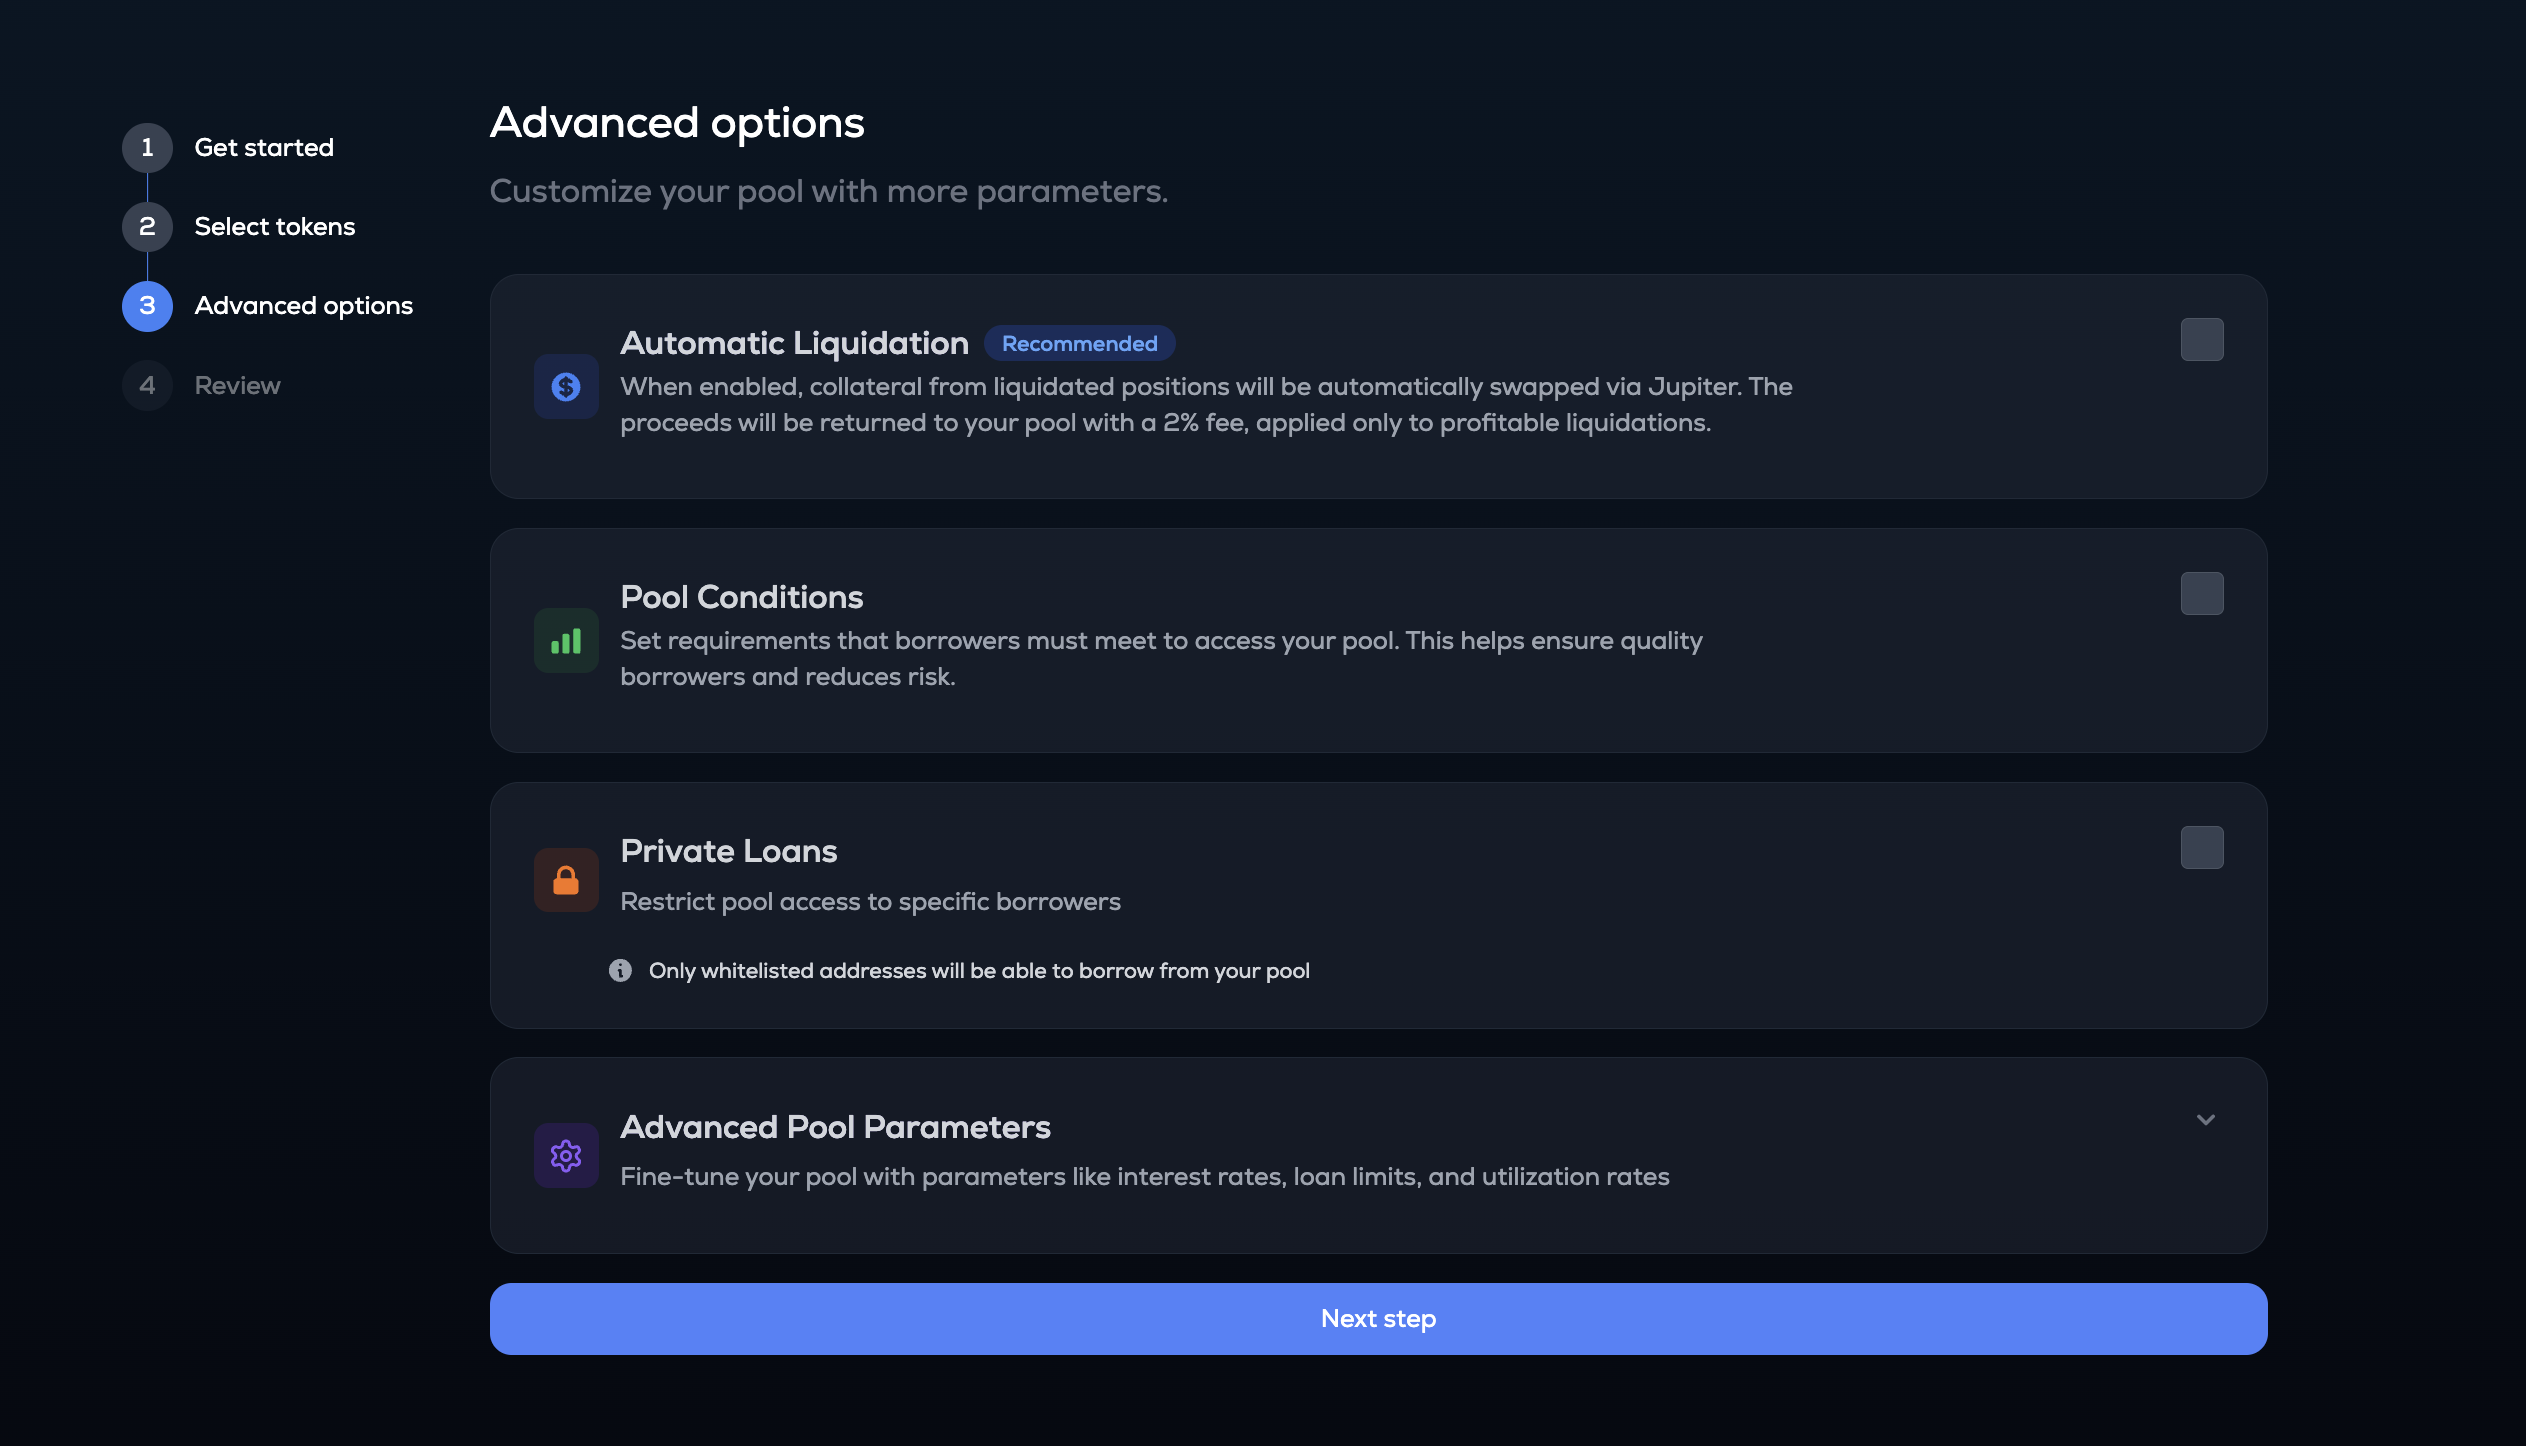The height and width of the screenshot is (1446, 2526).
Task: Click the green bar chart Pool Conditions icon
Action: (x=566, y=641)
